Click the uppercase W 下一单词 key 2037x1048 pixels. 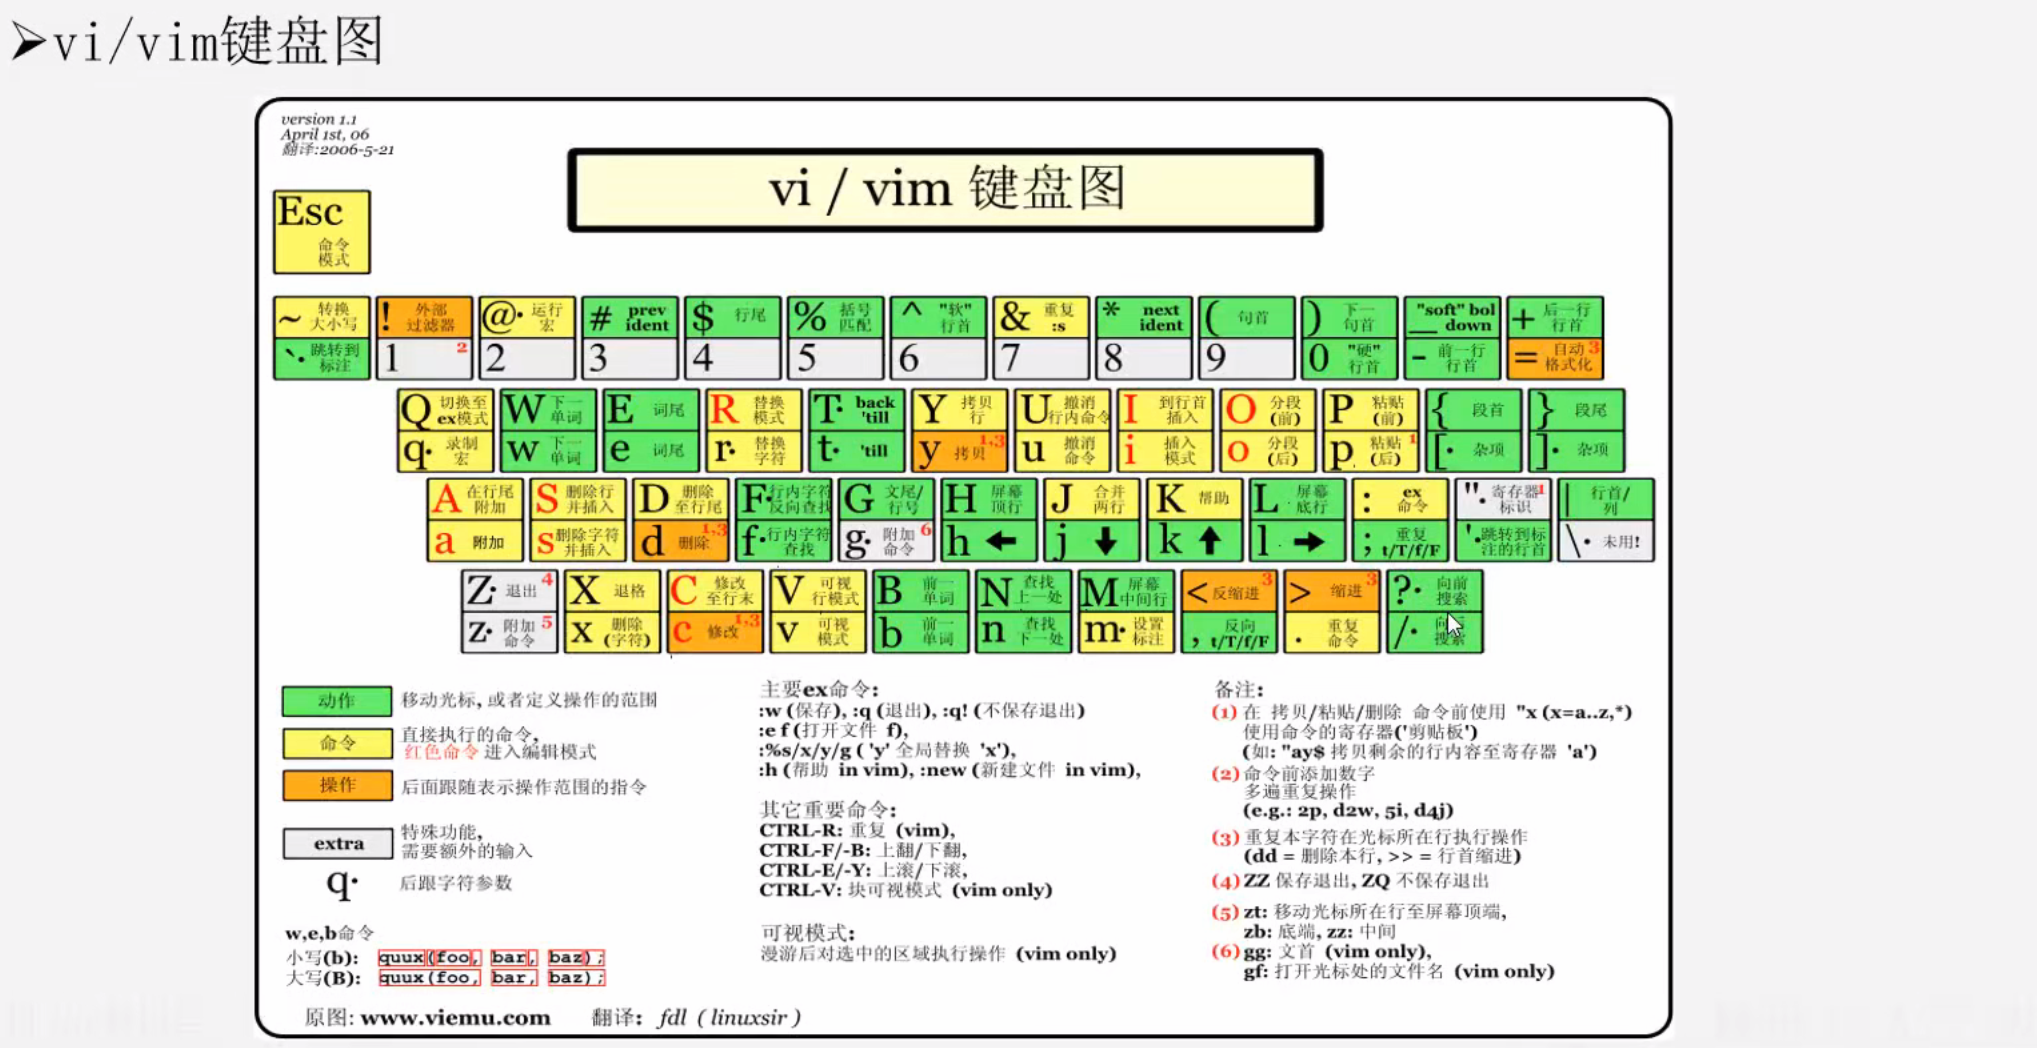click(548, 410)
